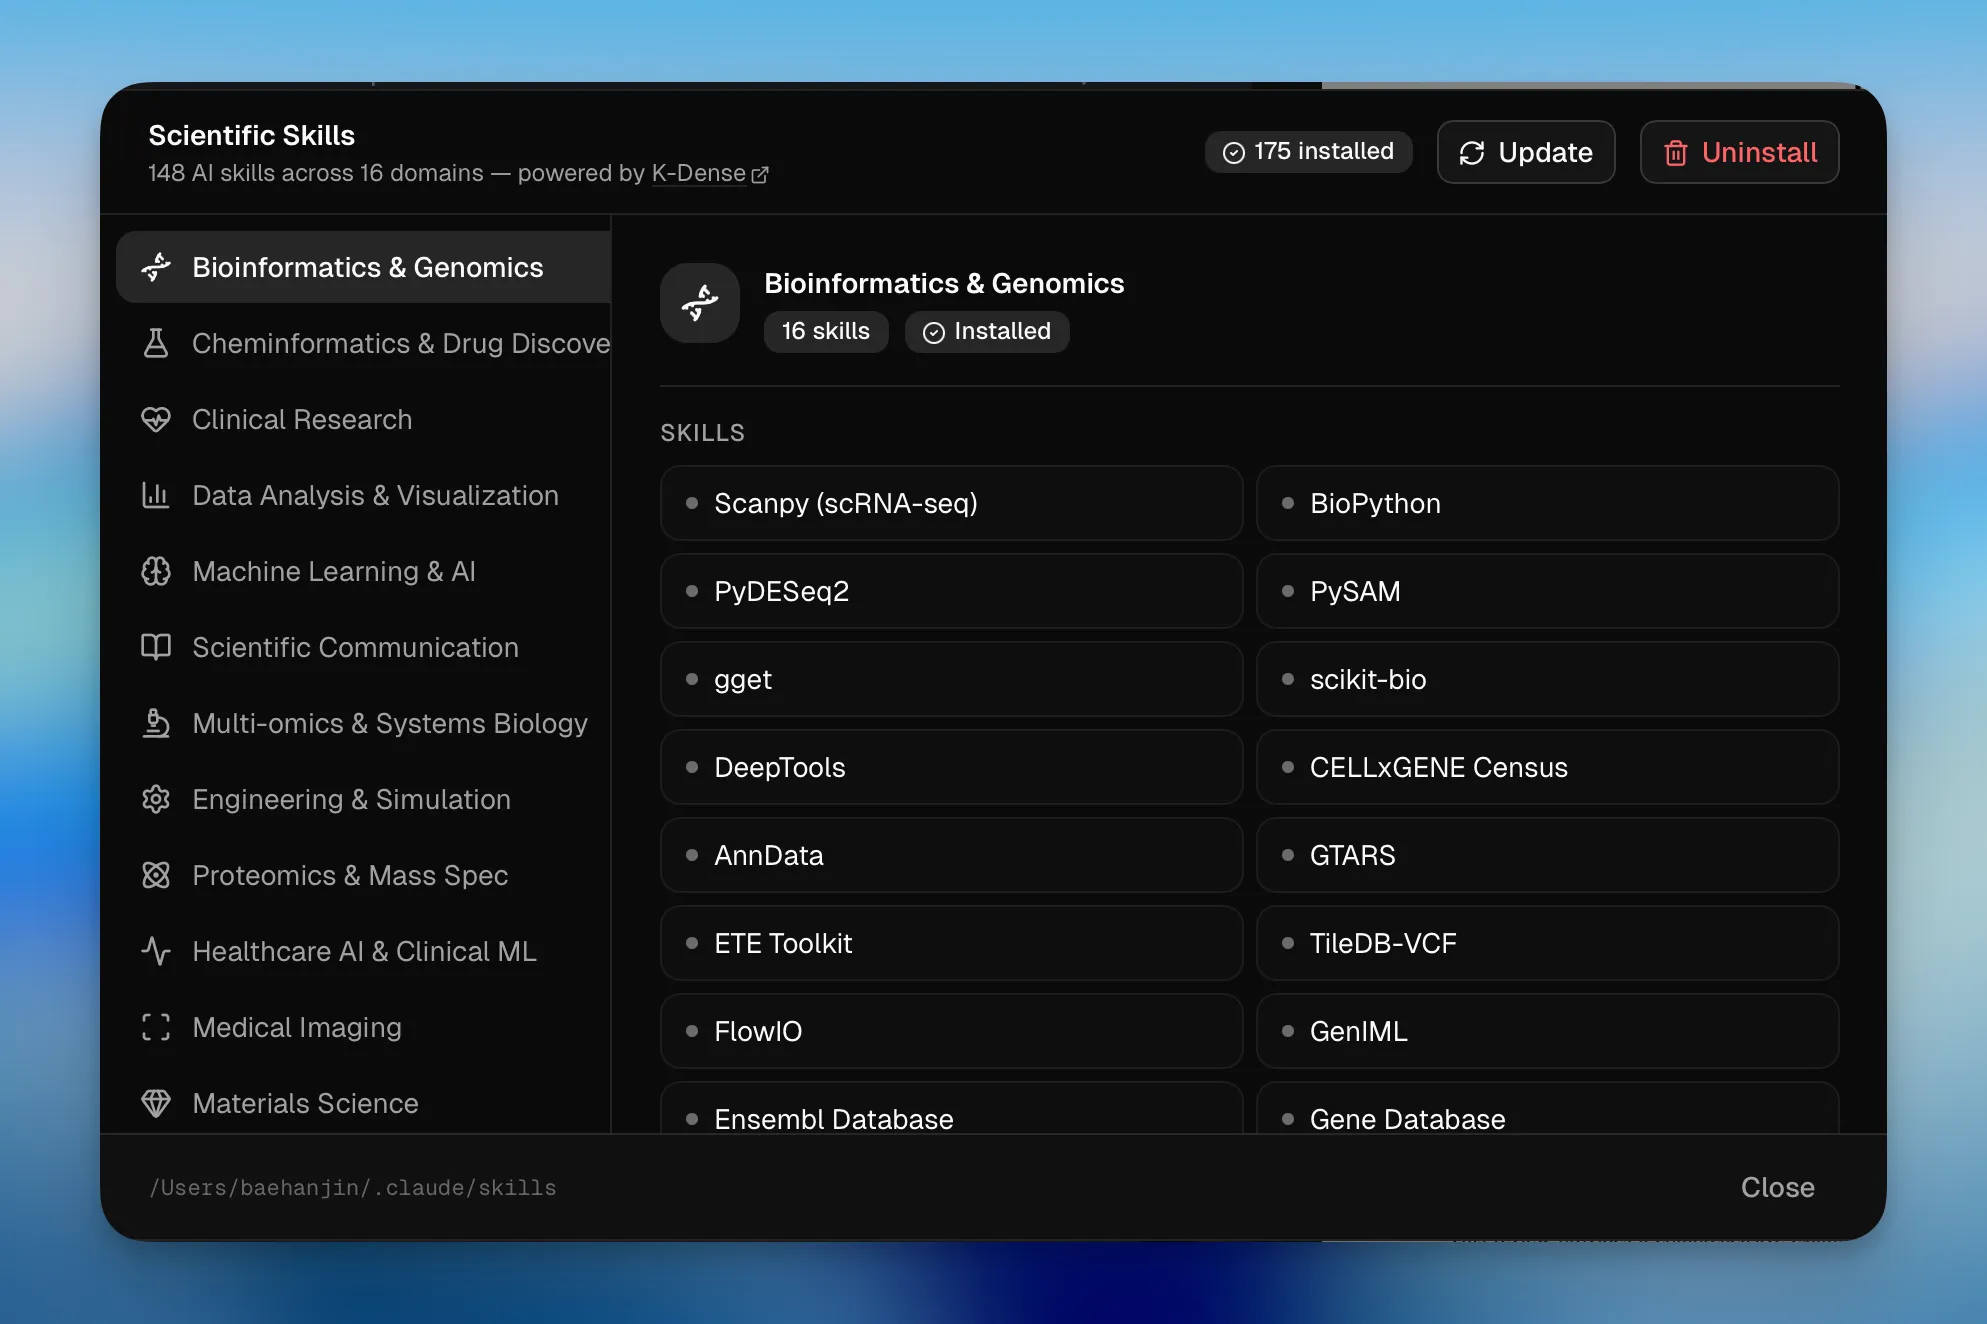The height and width of the screenshot is (1324, 1987).
Task: Click the heart-pulse Clinical Research icon
Action: [156, 419]
